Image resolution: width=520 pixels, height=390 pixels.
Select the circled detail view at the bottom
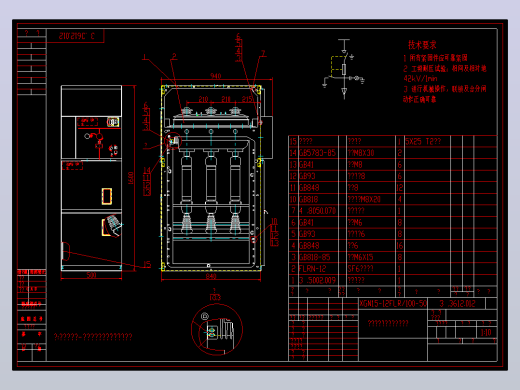(x=217, y=329)
